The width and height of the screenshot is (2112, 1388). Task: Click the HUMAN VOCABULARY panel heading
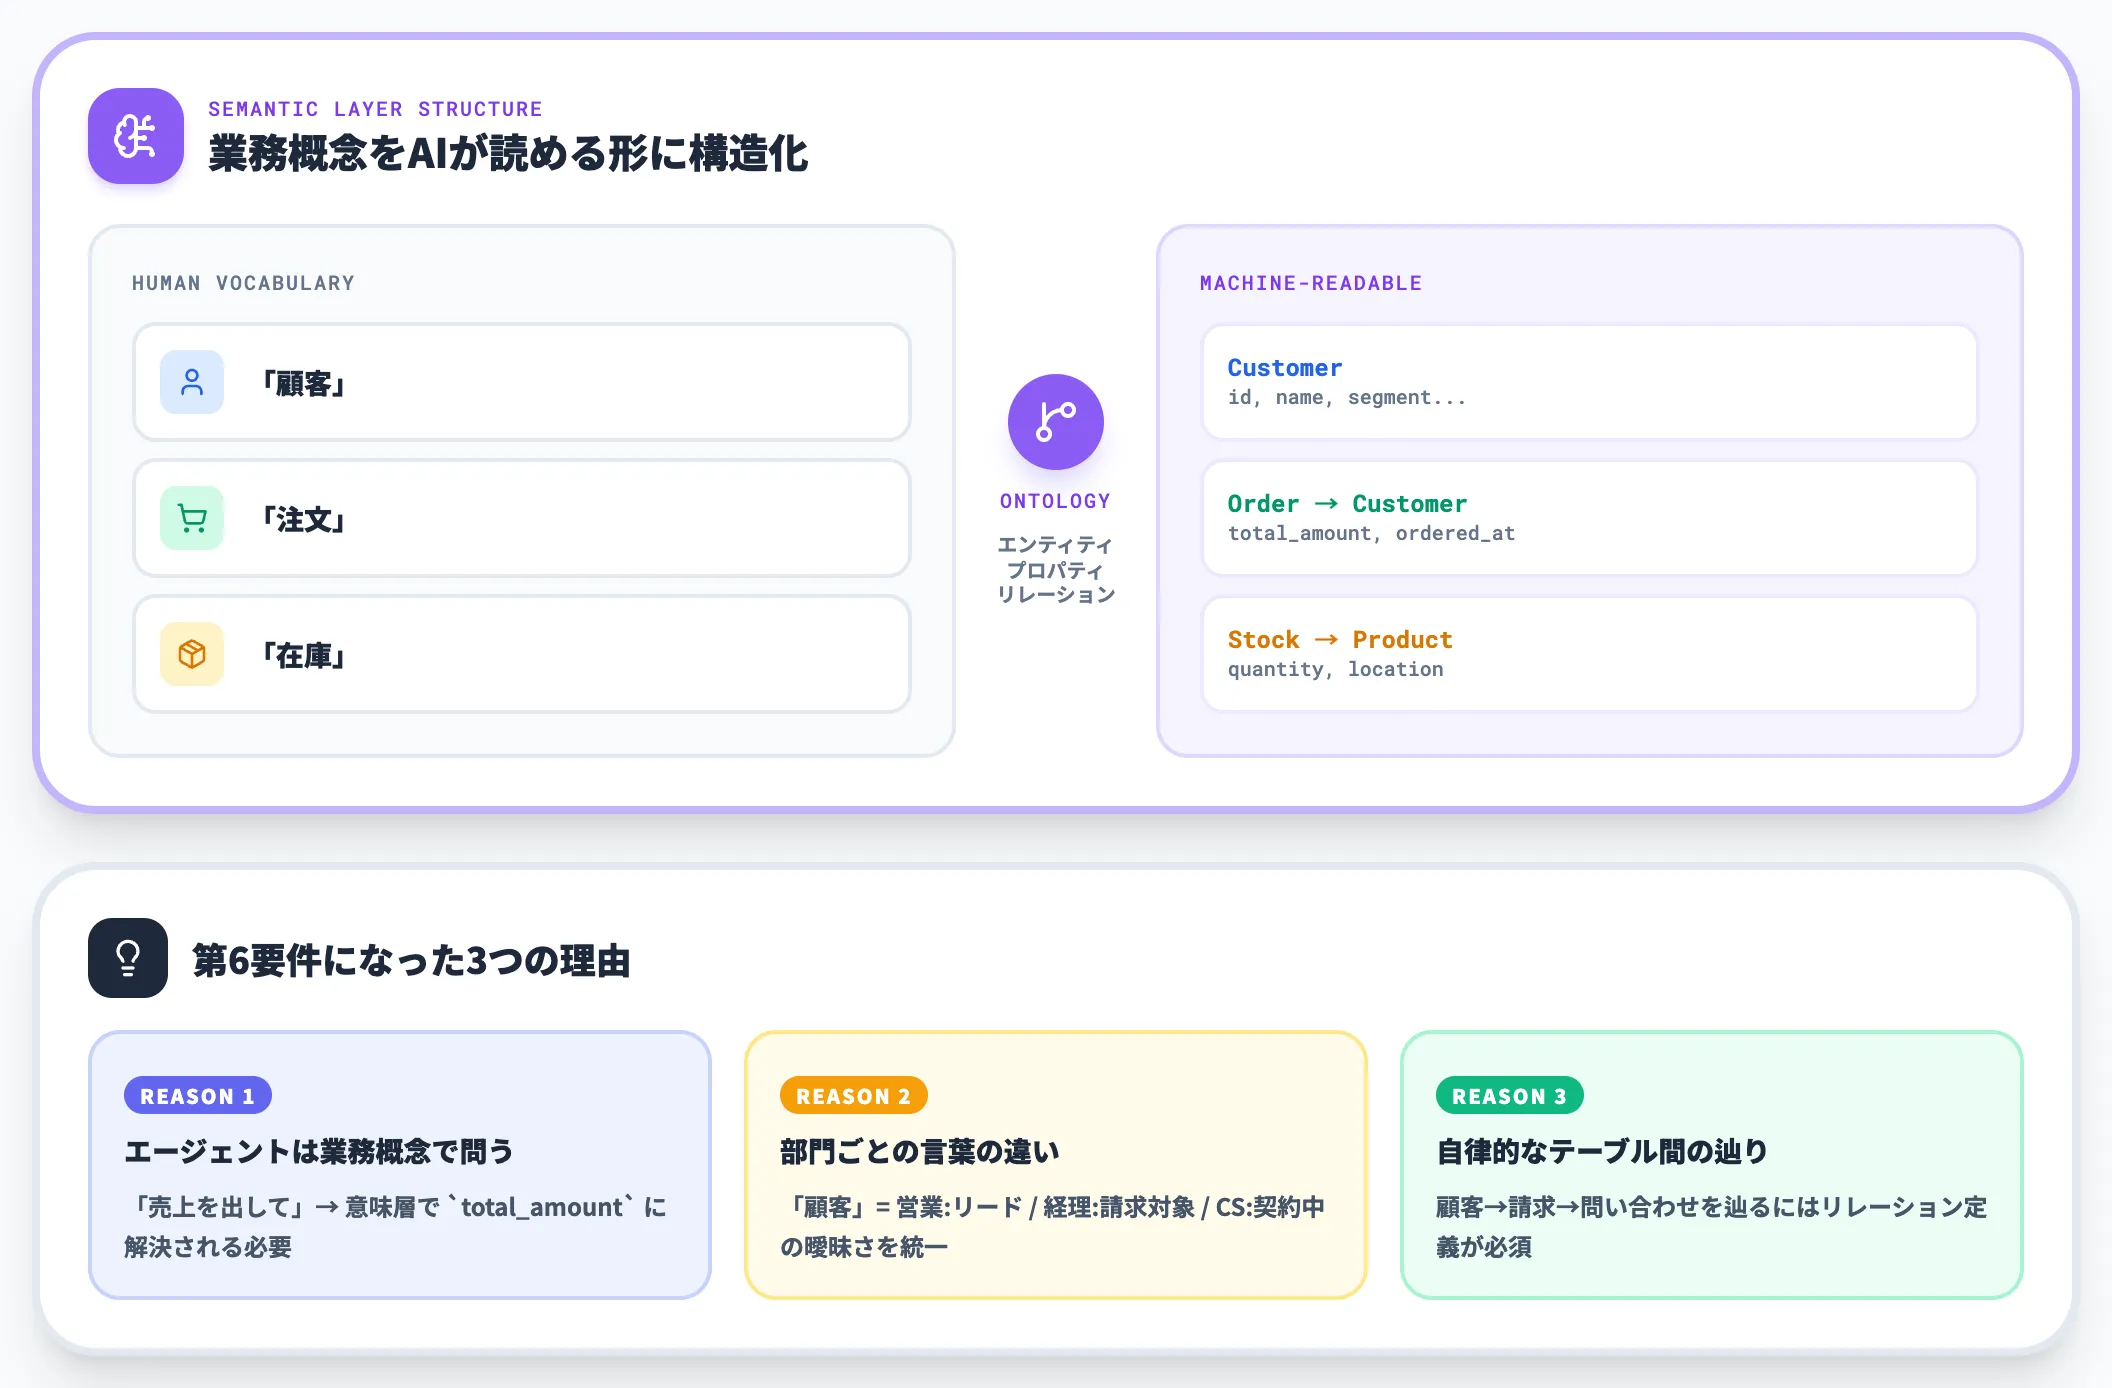(x=243, y=283)
